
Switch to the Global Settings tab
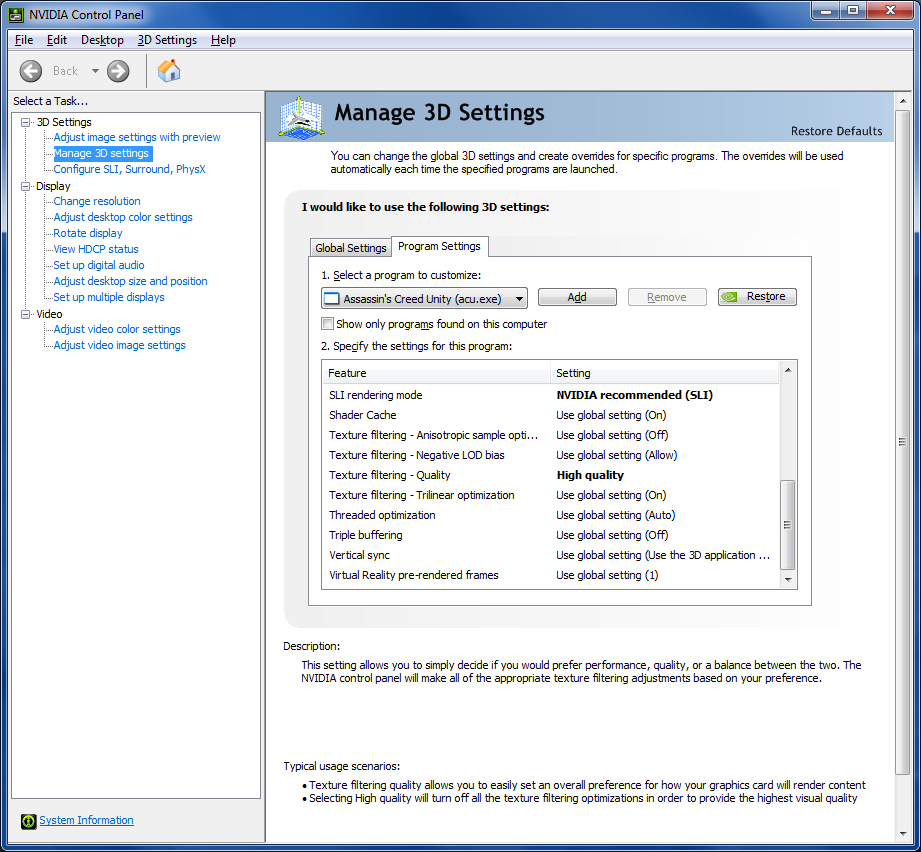[351, 248]
